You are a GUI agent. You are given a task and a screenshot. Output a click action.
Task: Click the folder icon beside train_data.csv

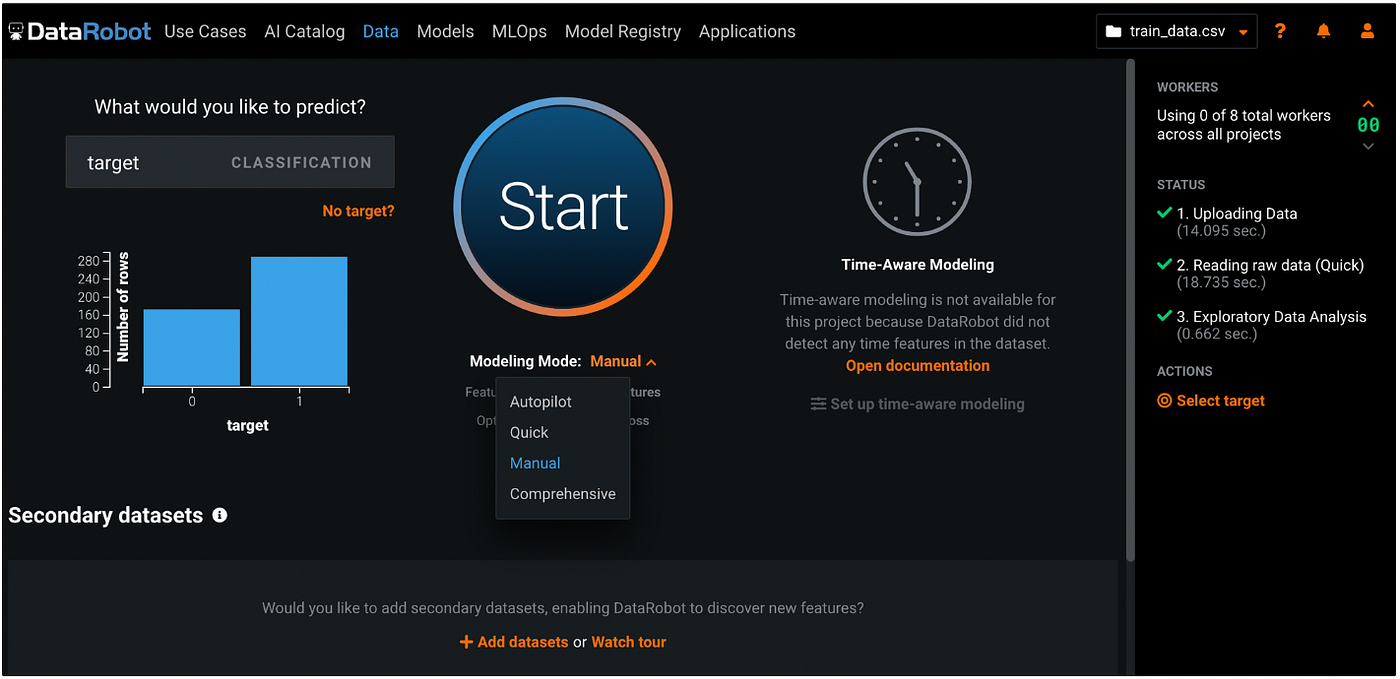(1113, 31)
